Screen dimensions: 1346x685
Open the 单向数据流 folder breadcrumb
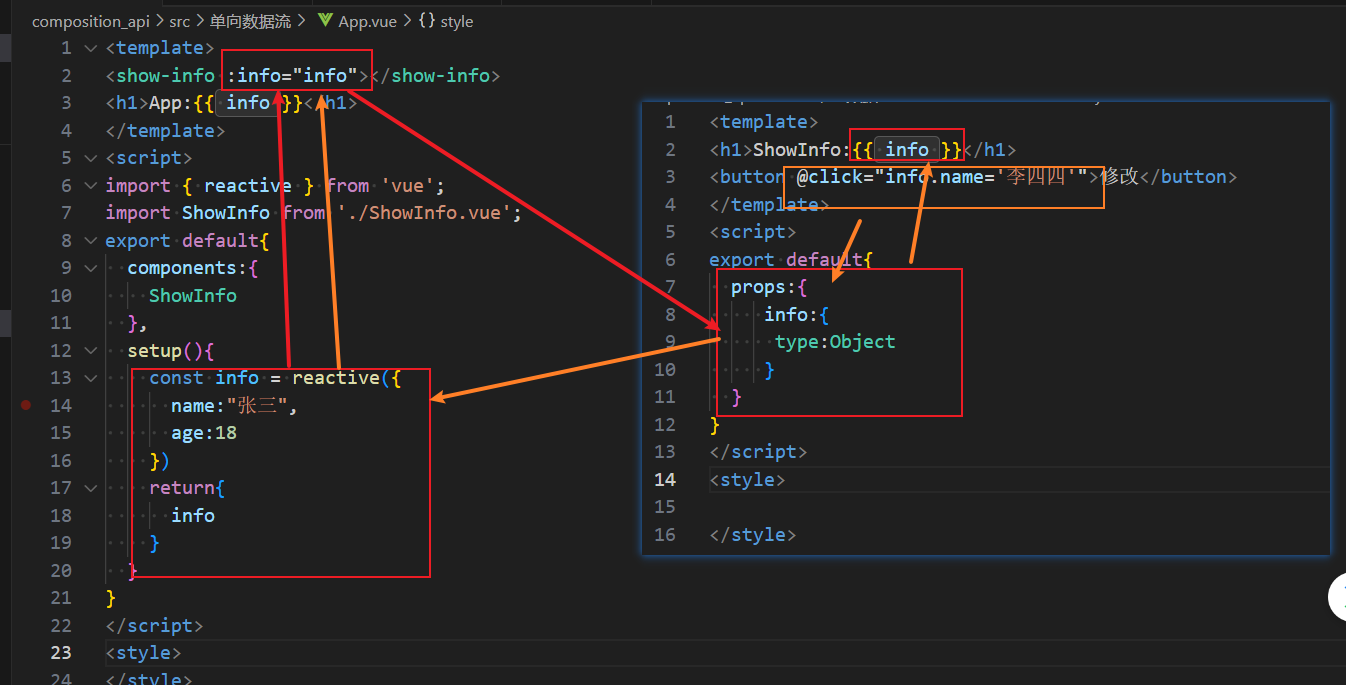pos(250,21)
